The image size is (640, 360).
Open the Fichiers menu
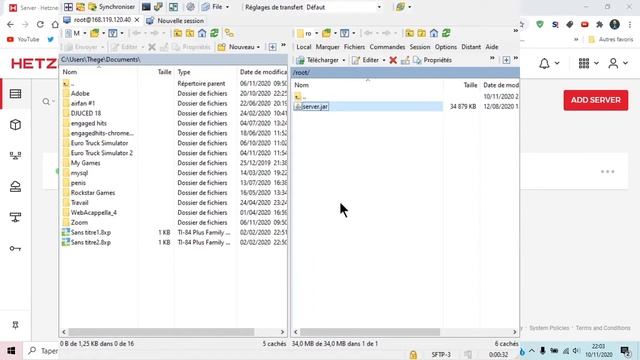(354, 47)
